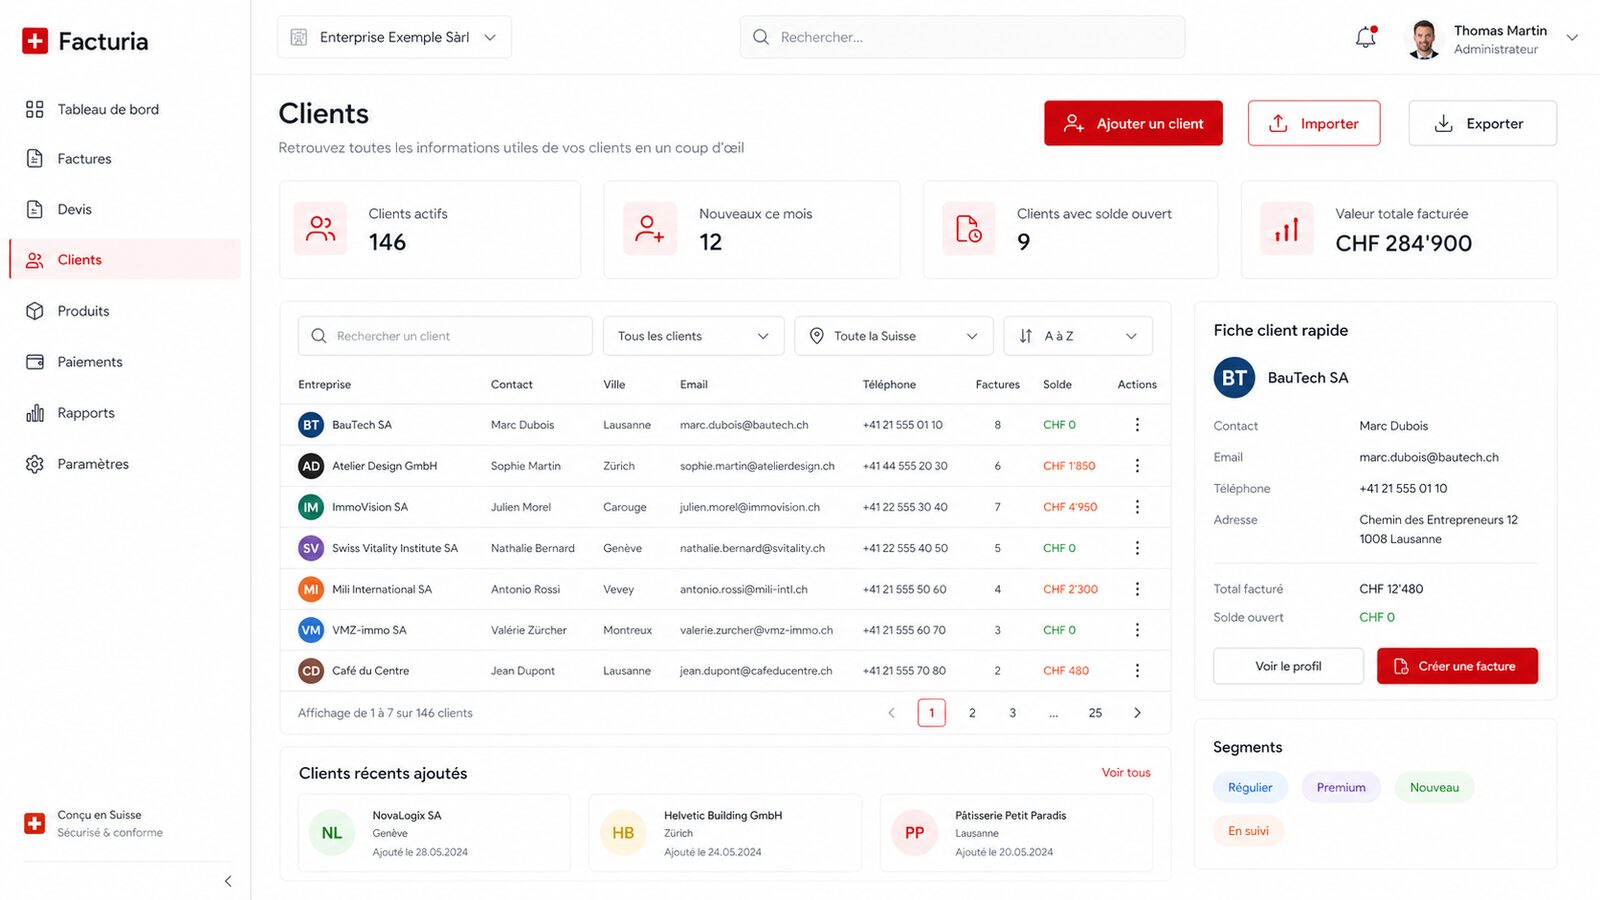Go to page 3

(1013, 713)
